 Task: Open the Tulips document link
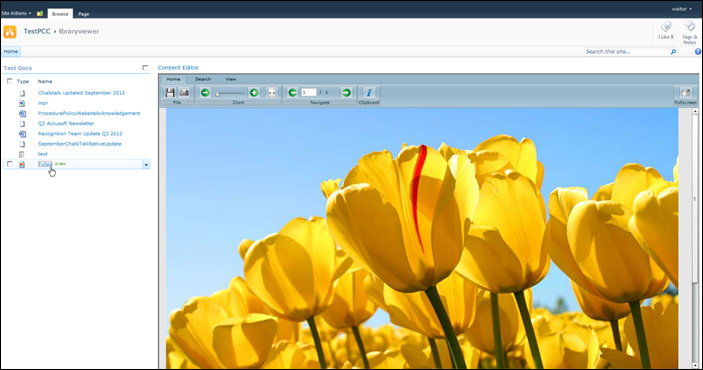45,164
